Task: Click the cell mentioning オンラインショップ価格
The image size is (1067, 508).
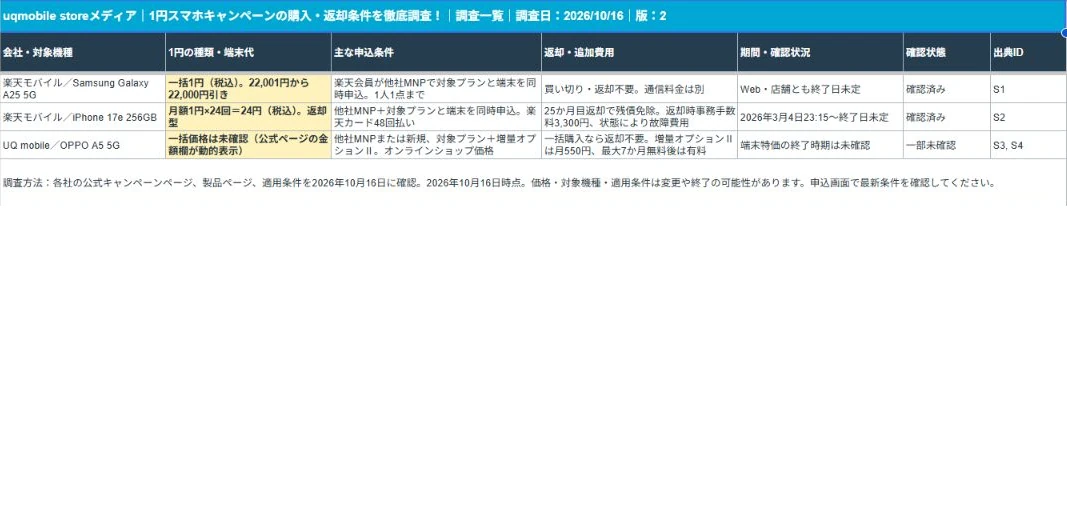Action: click(436, 145)
